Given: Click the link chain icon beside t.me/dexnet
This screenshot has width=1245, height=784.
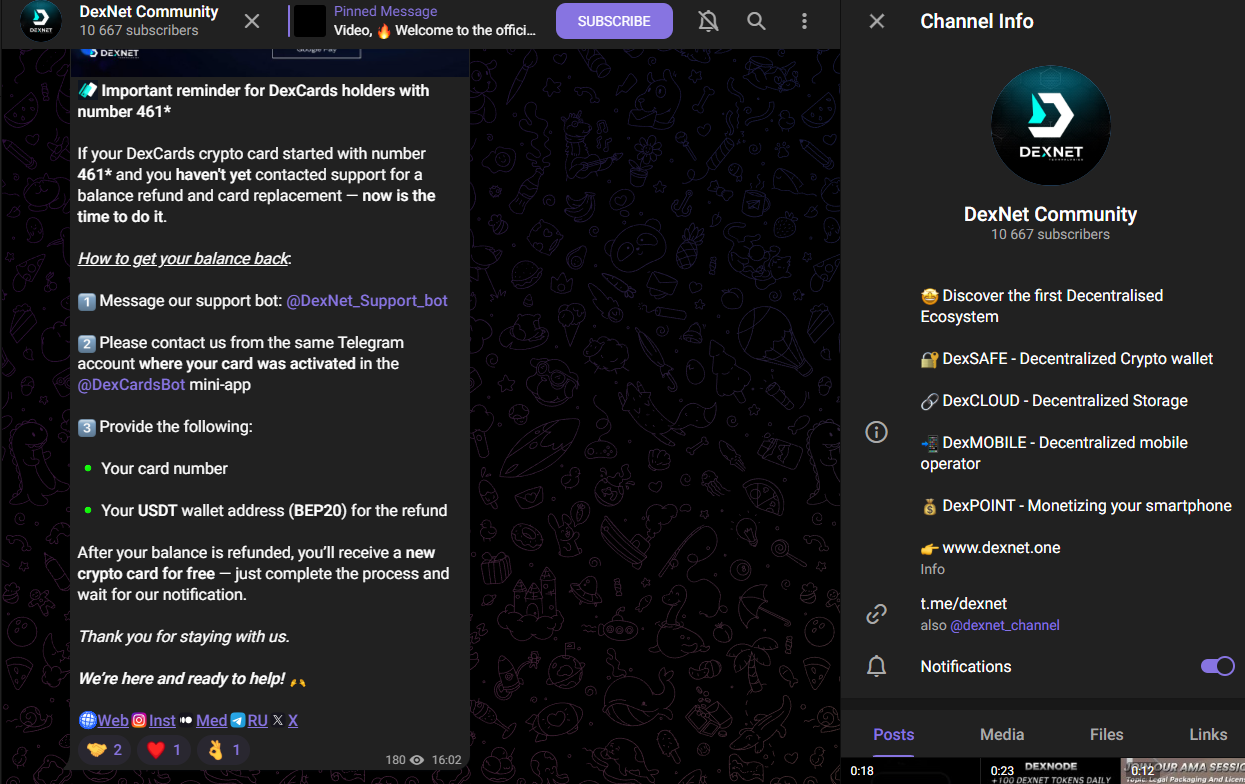Looking at the screenshot, I should pyautogui.click(x=876, y=614).
